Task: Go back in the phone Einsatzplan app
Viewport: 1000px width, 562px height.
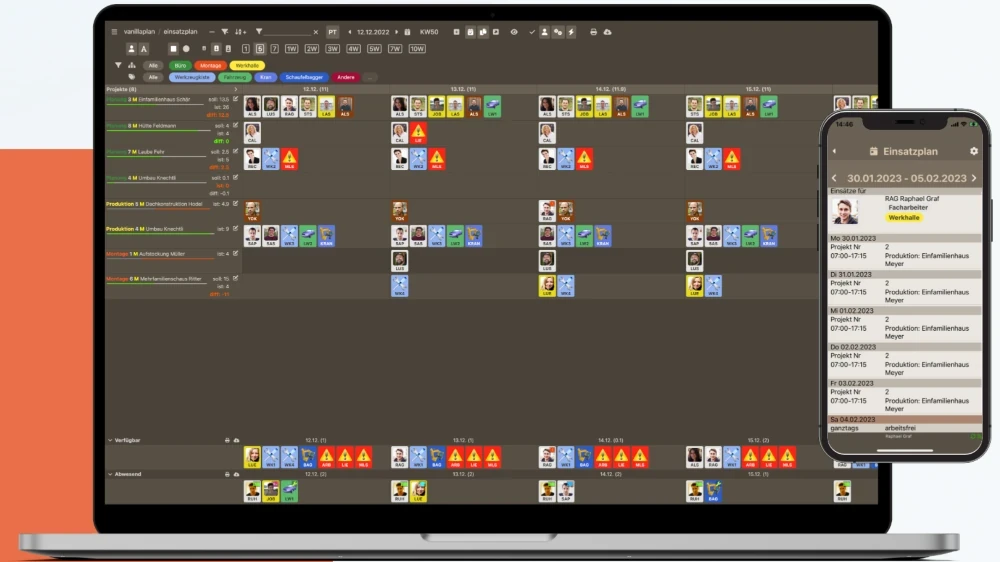Action: click(x=834, y=151)
